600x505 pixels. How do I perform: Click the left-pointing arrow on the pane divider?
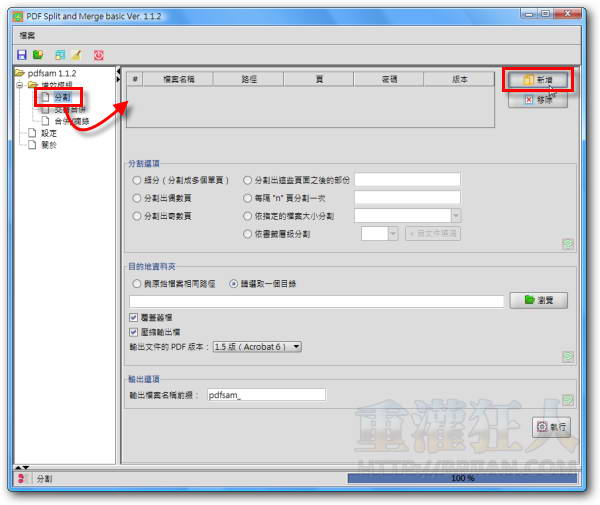(x=118, y=71)
